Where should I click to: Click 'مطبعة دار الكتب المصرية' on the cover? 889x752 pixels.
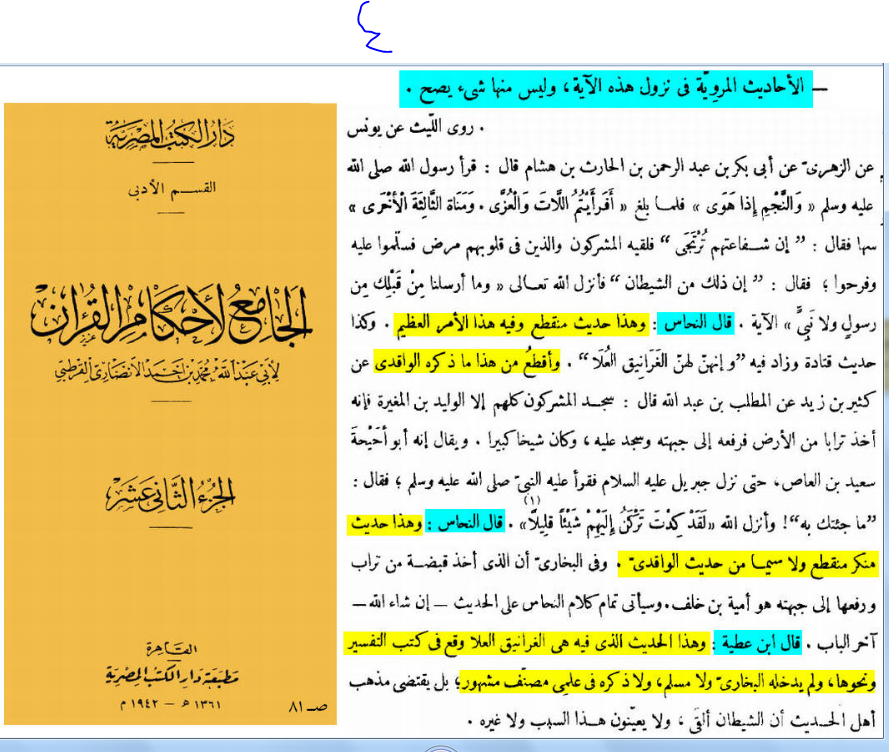coord(172,675)
